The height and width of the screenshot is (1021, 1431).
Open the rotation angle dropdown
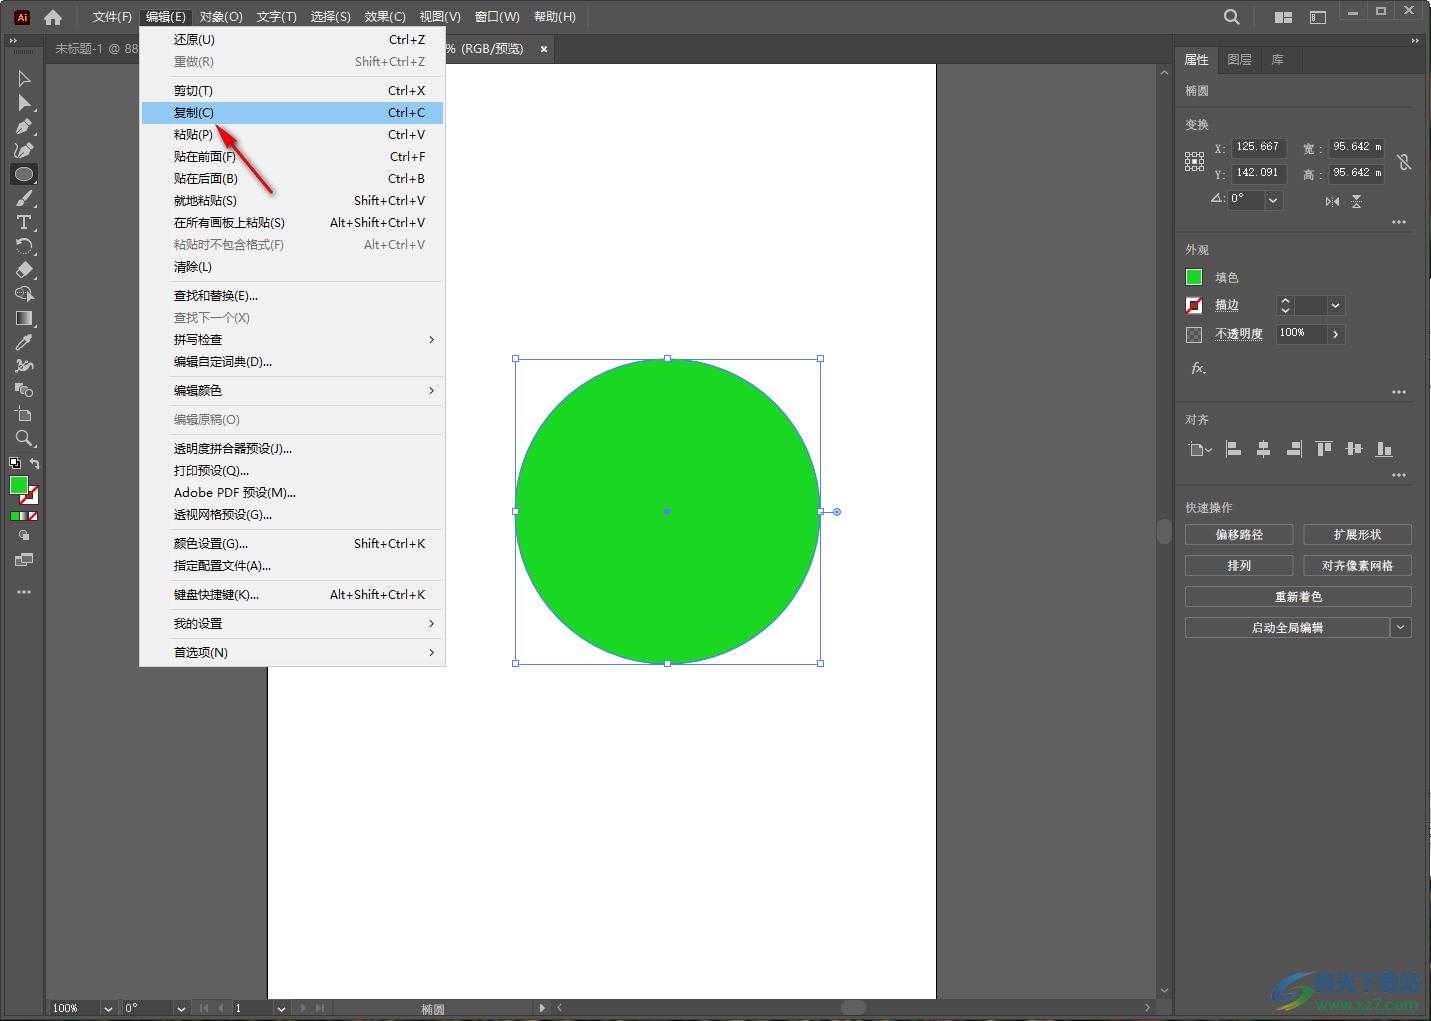1273,200
